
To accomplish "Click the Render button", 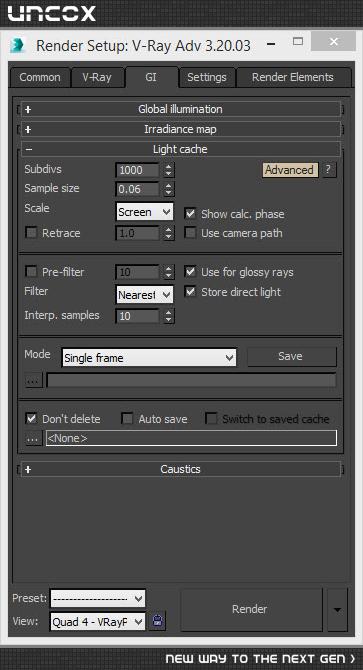I will click(251, 609).
